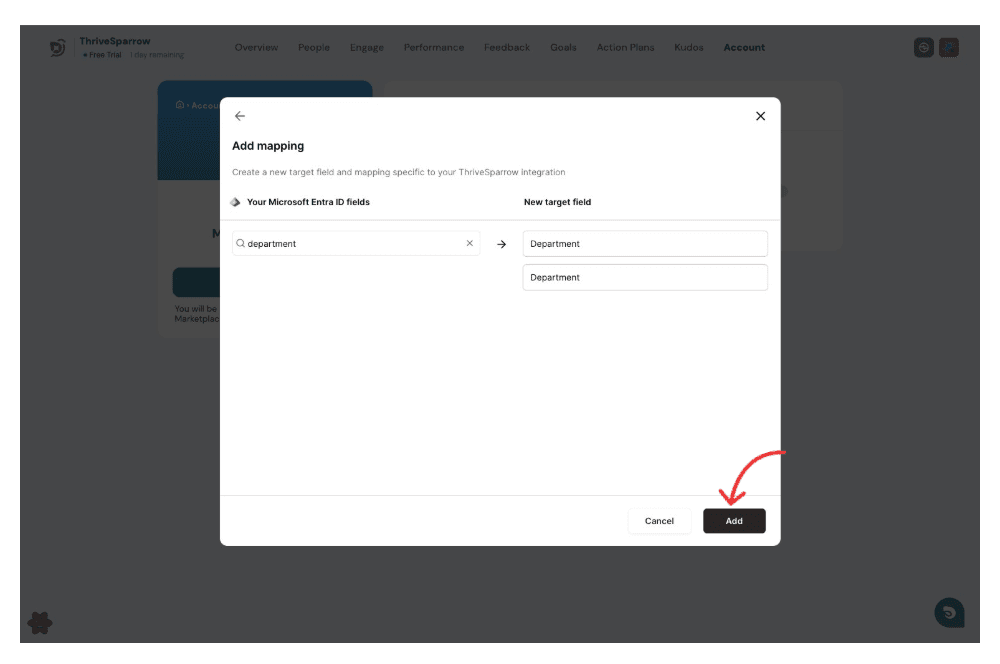The image size is (1000, 664).
Task: Click the Microsoft Entra ID logo icon
Action: tap(235, 202)
